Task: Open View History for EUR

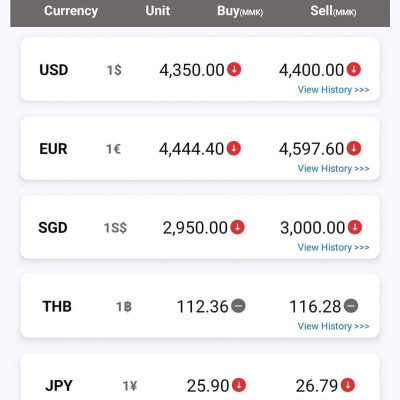Action: [333, 169]
